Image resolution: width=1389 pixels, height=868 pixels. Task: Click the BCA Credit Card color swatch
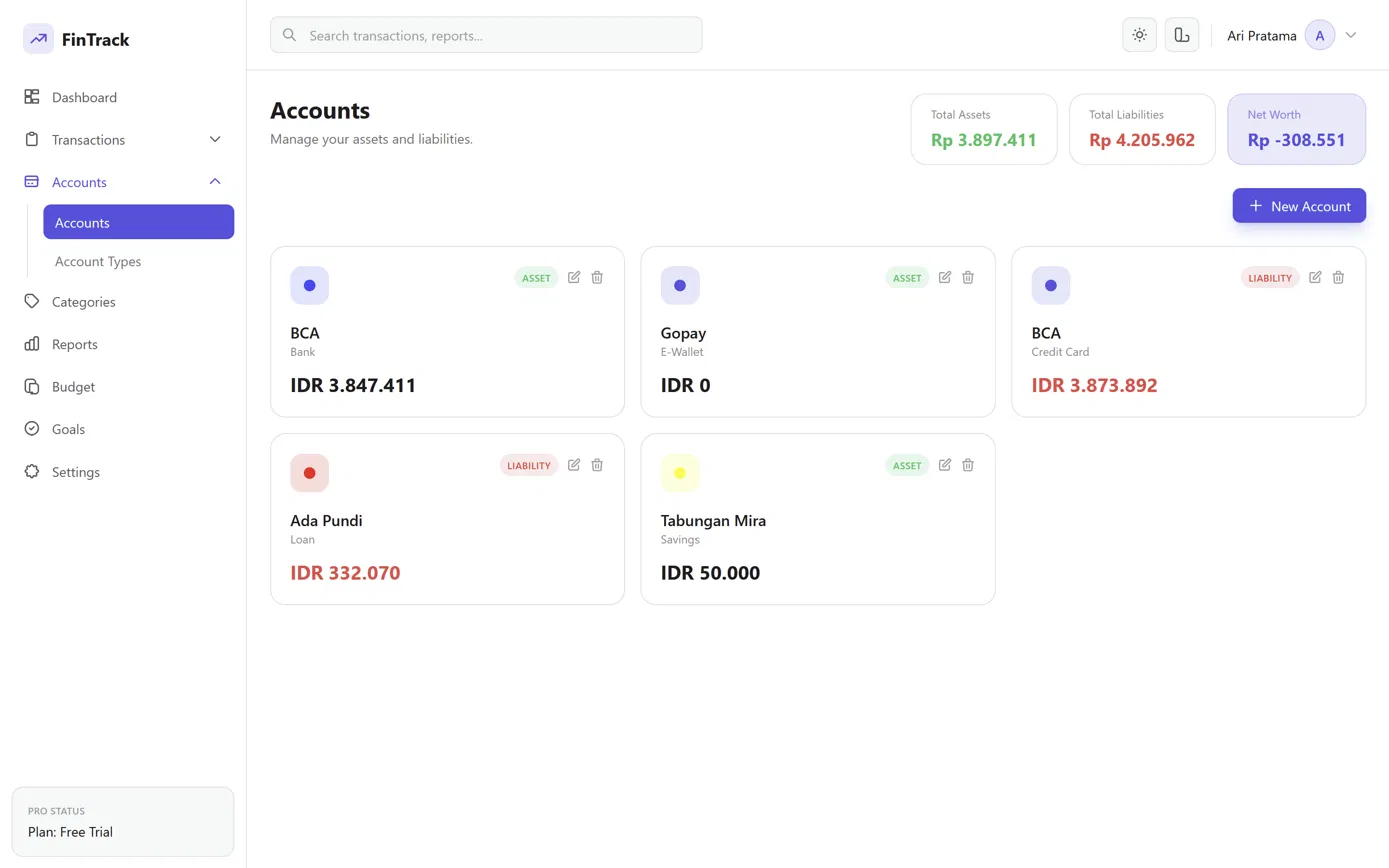click(x=1051, y=286)
